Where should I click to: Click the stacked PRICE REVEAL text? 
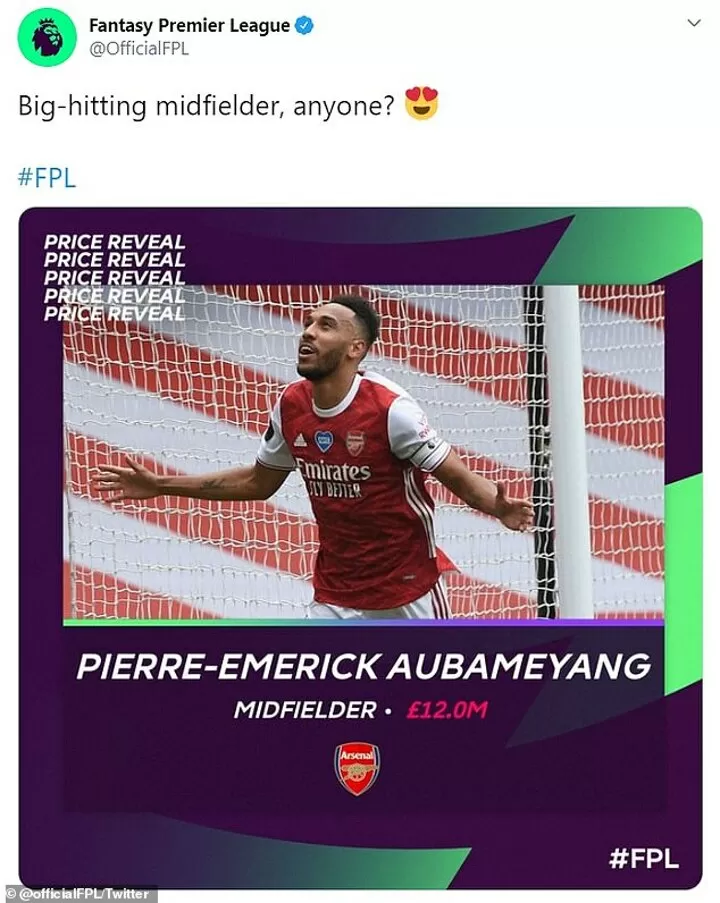pos(114,278)
